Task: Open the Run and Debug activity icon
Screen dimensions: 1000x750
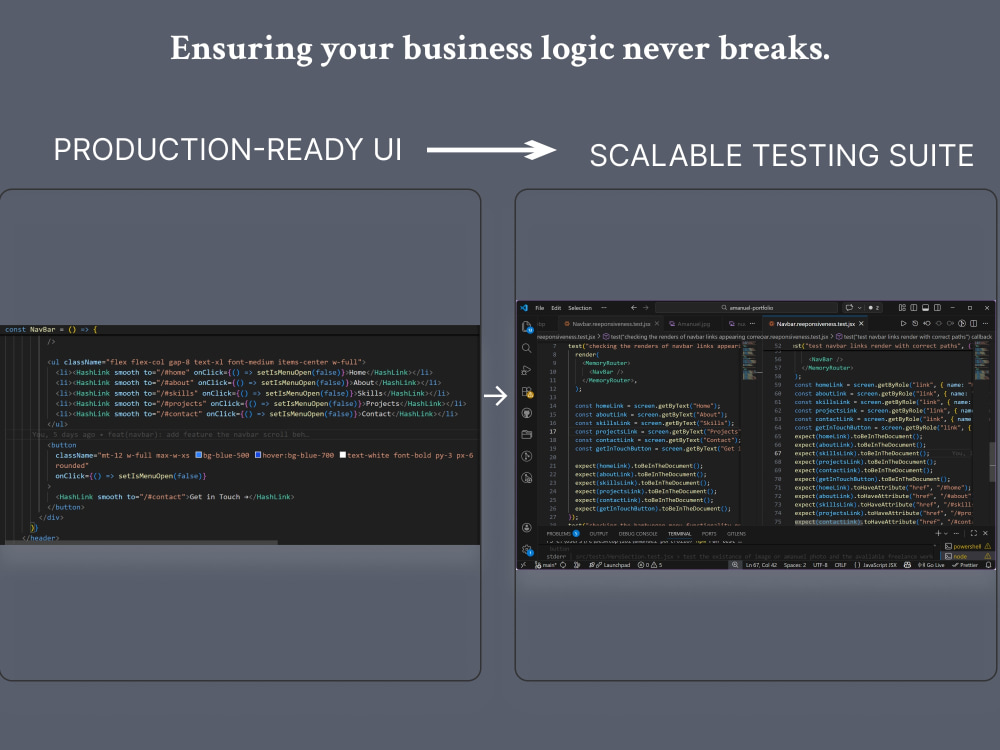Action: (527, 370)
